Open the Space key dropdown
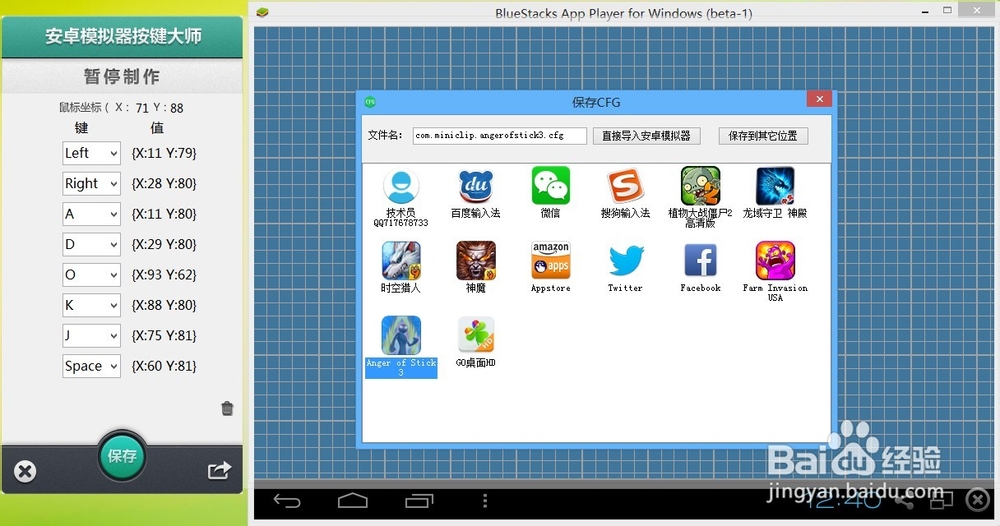 (x=91, y=366)
